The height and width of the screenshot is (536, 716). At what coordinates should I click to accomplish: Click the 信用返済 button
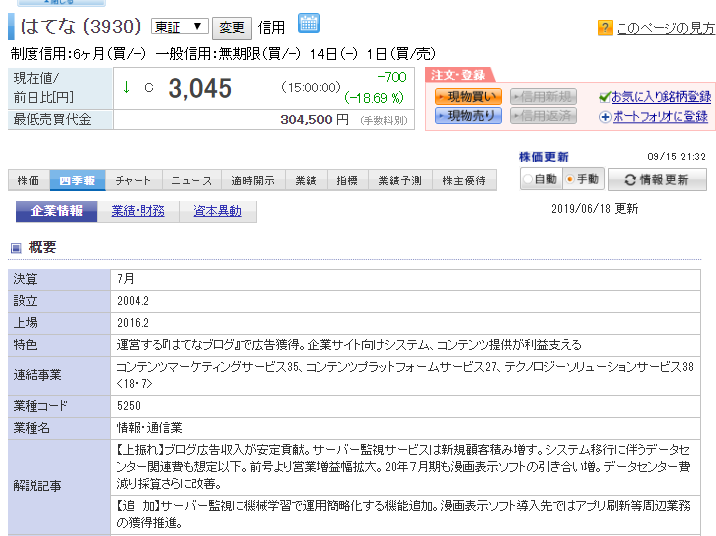[543, 116]
